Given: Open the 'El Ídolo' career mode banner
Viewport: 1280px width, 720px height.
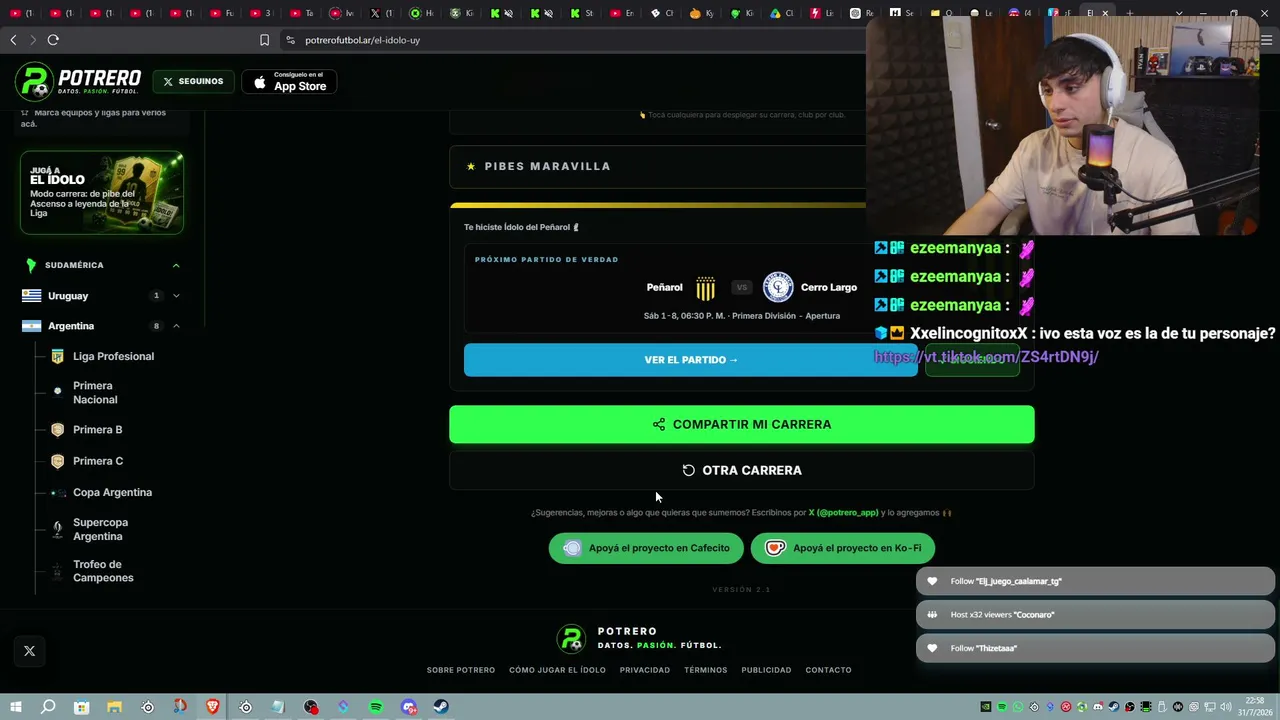Looking at the screenshot, I should pyautogui.click(x=102, y=192).
